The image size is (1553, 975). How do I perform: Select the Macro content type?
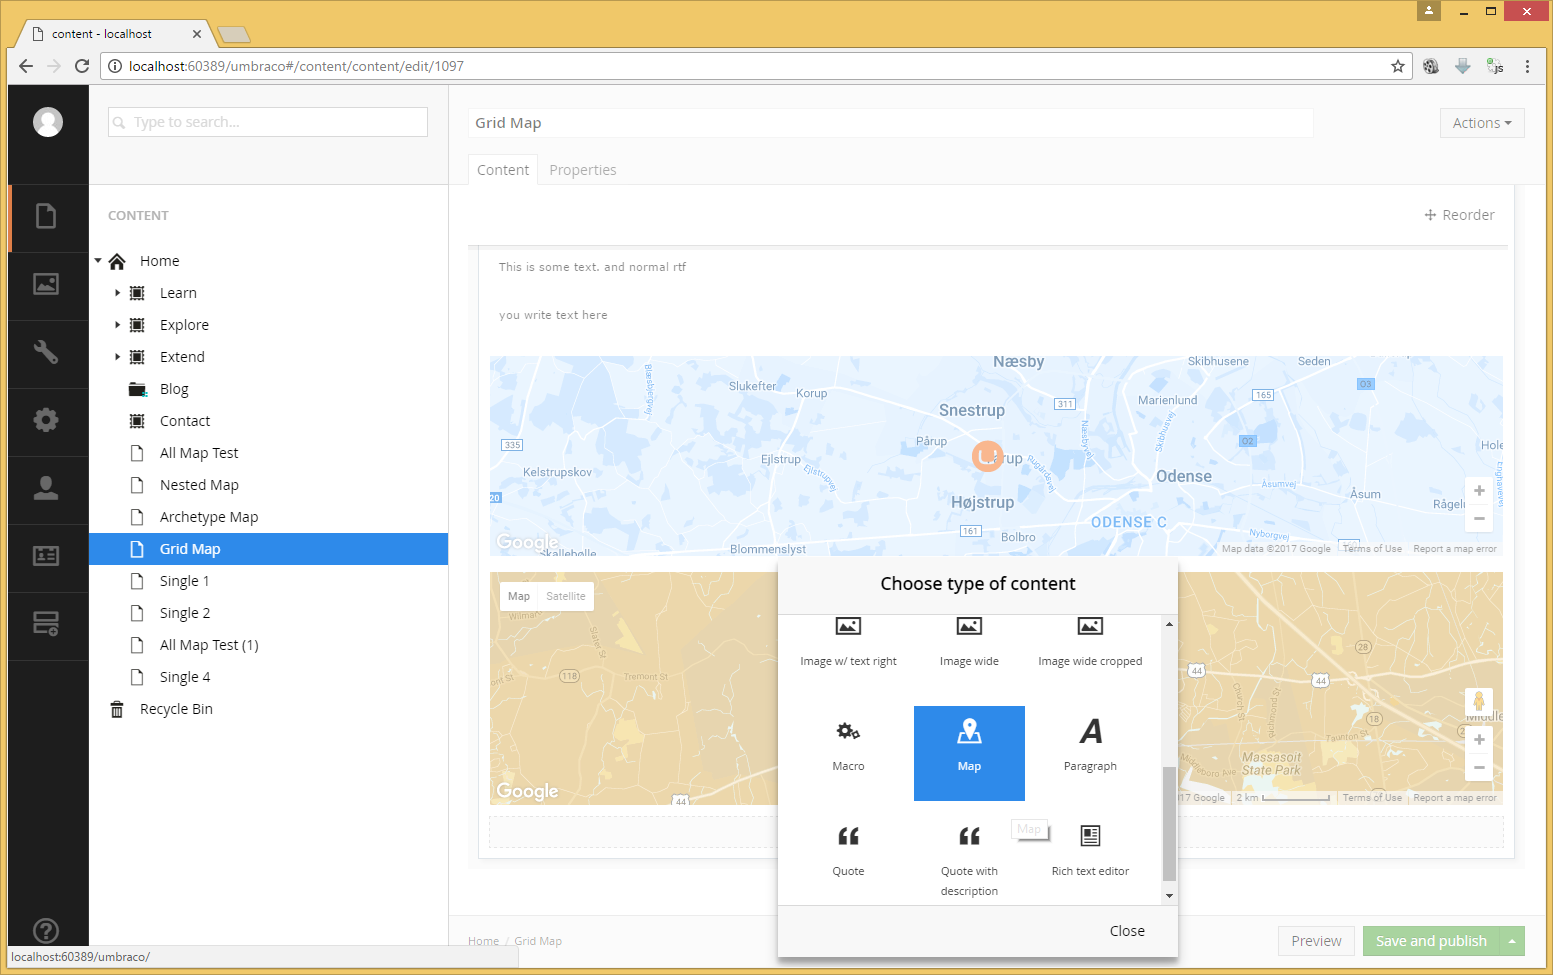[x=848, y=746]
